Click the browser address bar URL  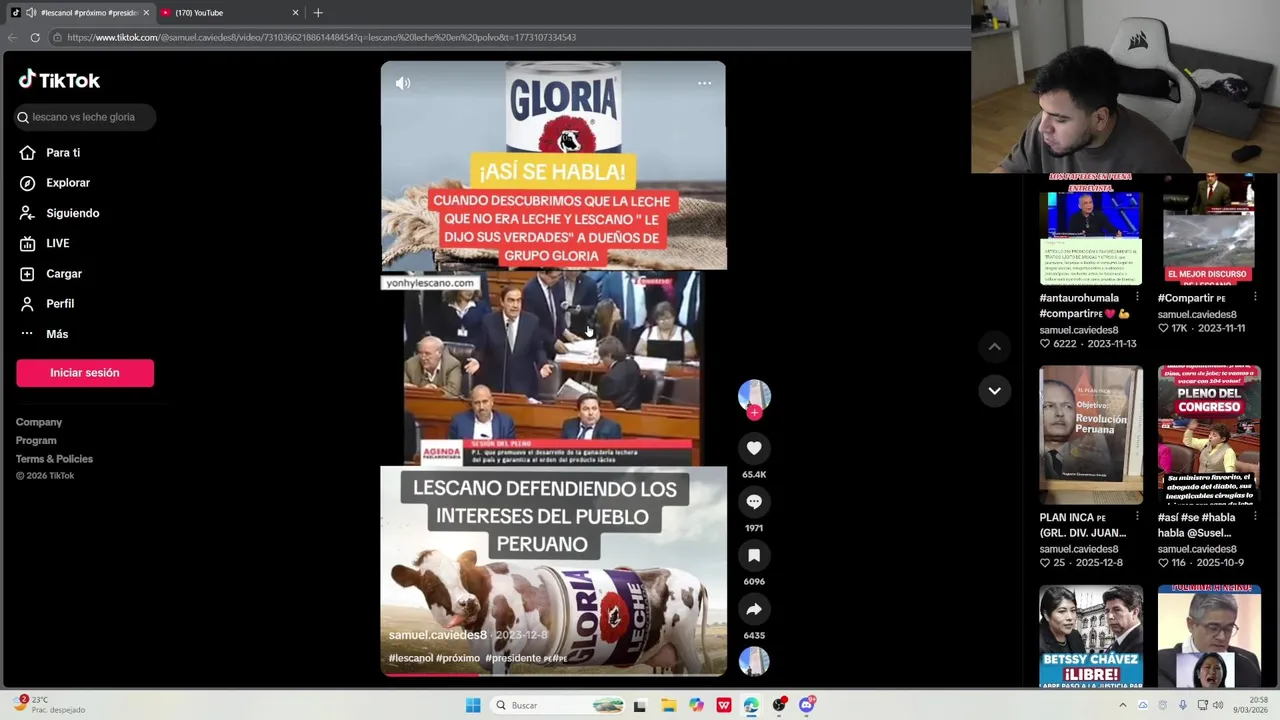pos(321,38)
